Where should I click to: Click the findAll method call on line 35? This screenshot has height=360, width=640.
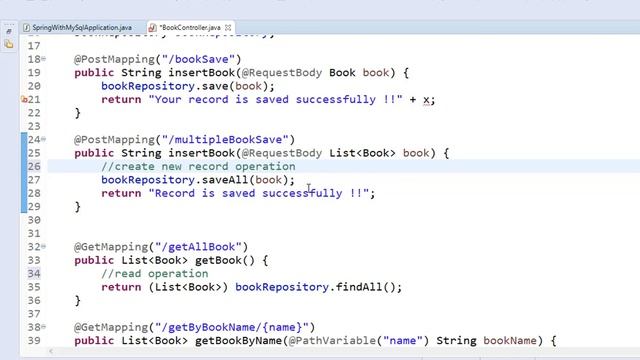pos(359,287)
